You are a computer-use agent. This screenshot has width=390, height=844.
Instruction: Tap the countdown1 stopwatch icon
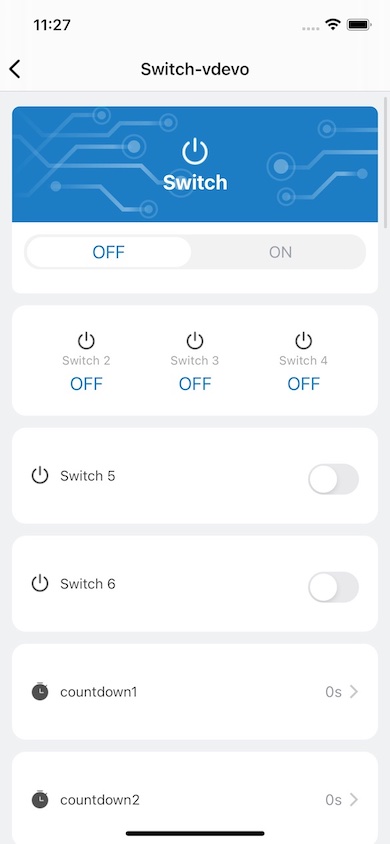pos(40,691)
